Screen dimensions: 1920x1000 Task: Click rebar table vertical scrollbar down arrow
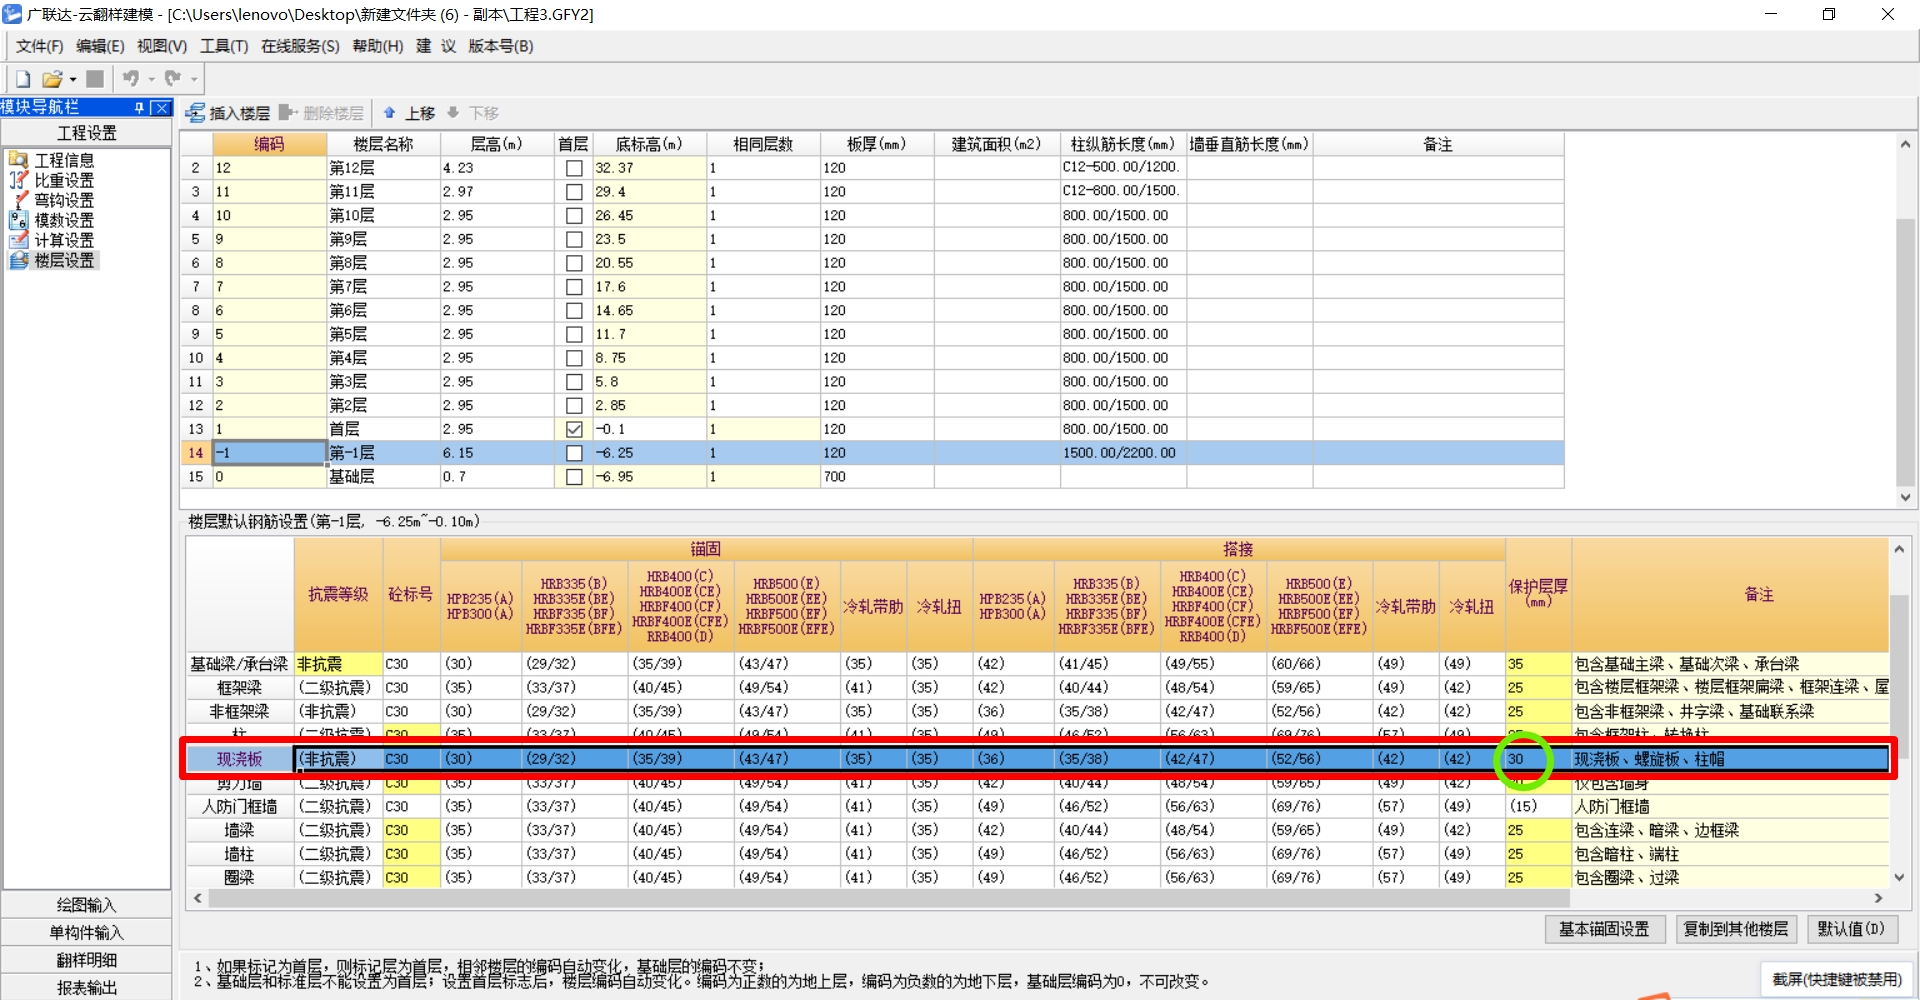1899,877
